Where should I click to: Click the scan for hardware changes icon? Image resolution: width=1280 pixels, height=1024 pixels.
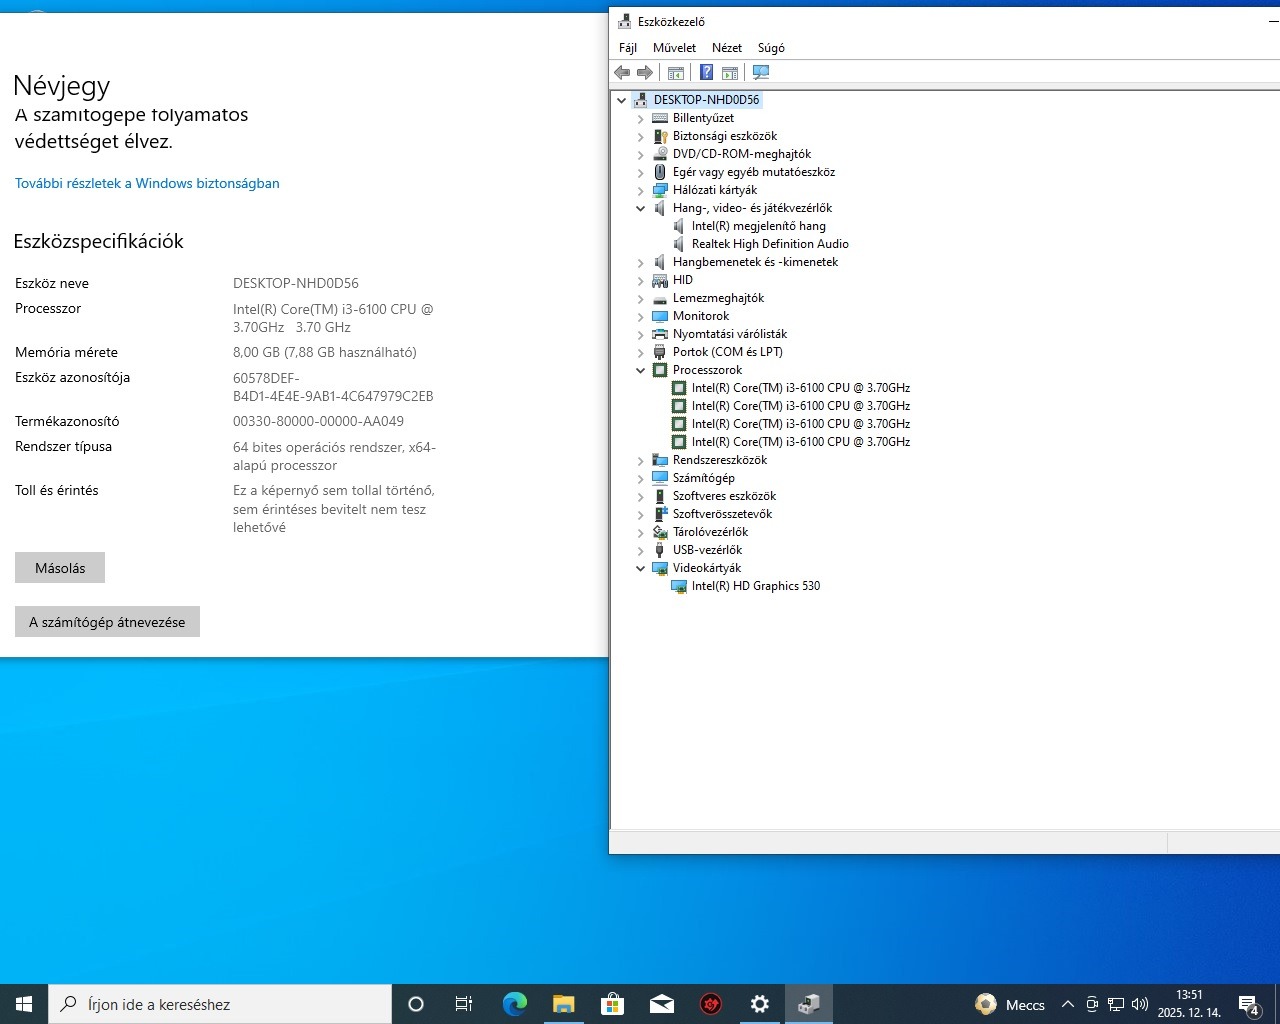pyautogui.click(x=761, y=73)
